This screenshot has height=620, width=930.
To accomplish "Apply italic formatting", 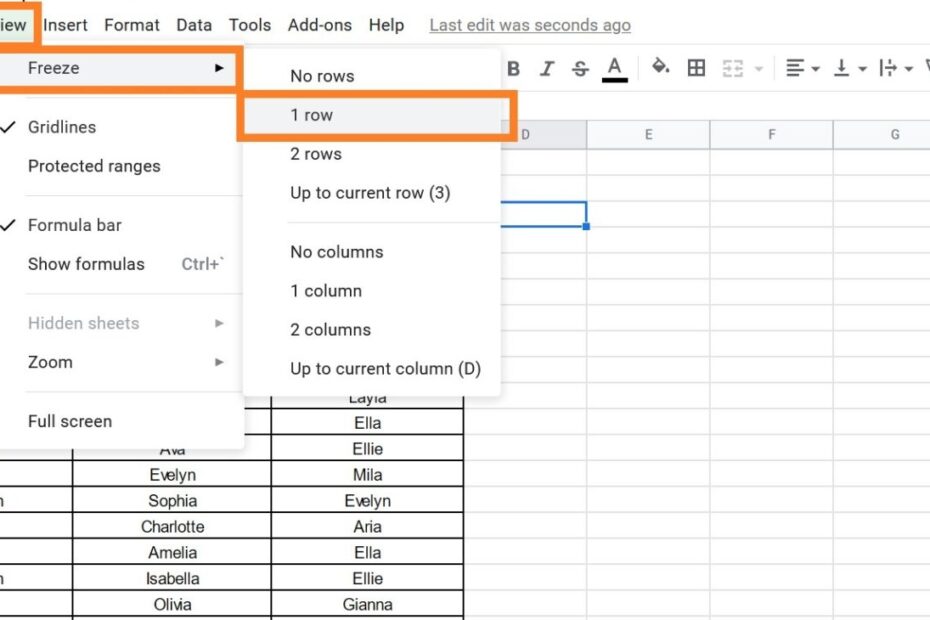I will click(x=547, y=68).
